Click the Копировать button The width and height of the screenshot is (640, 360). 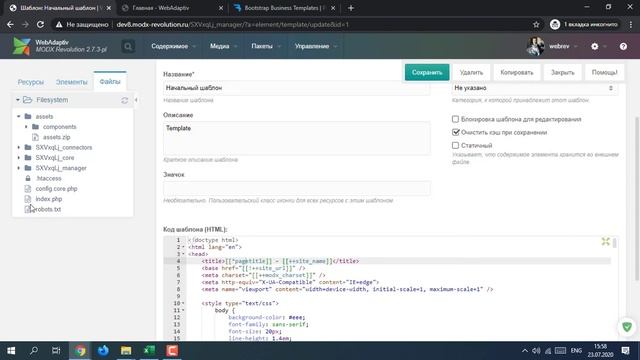[x=517, y=73]
